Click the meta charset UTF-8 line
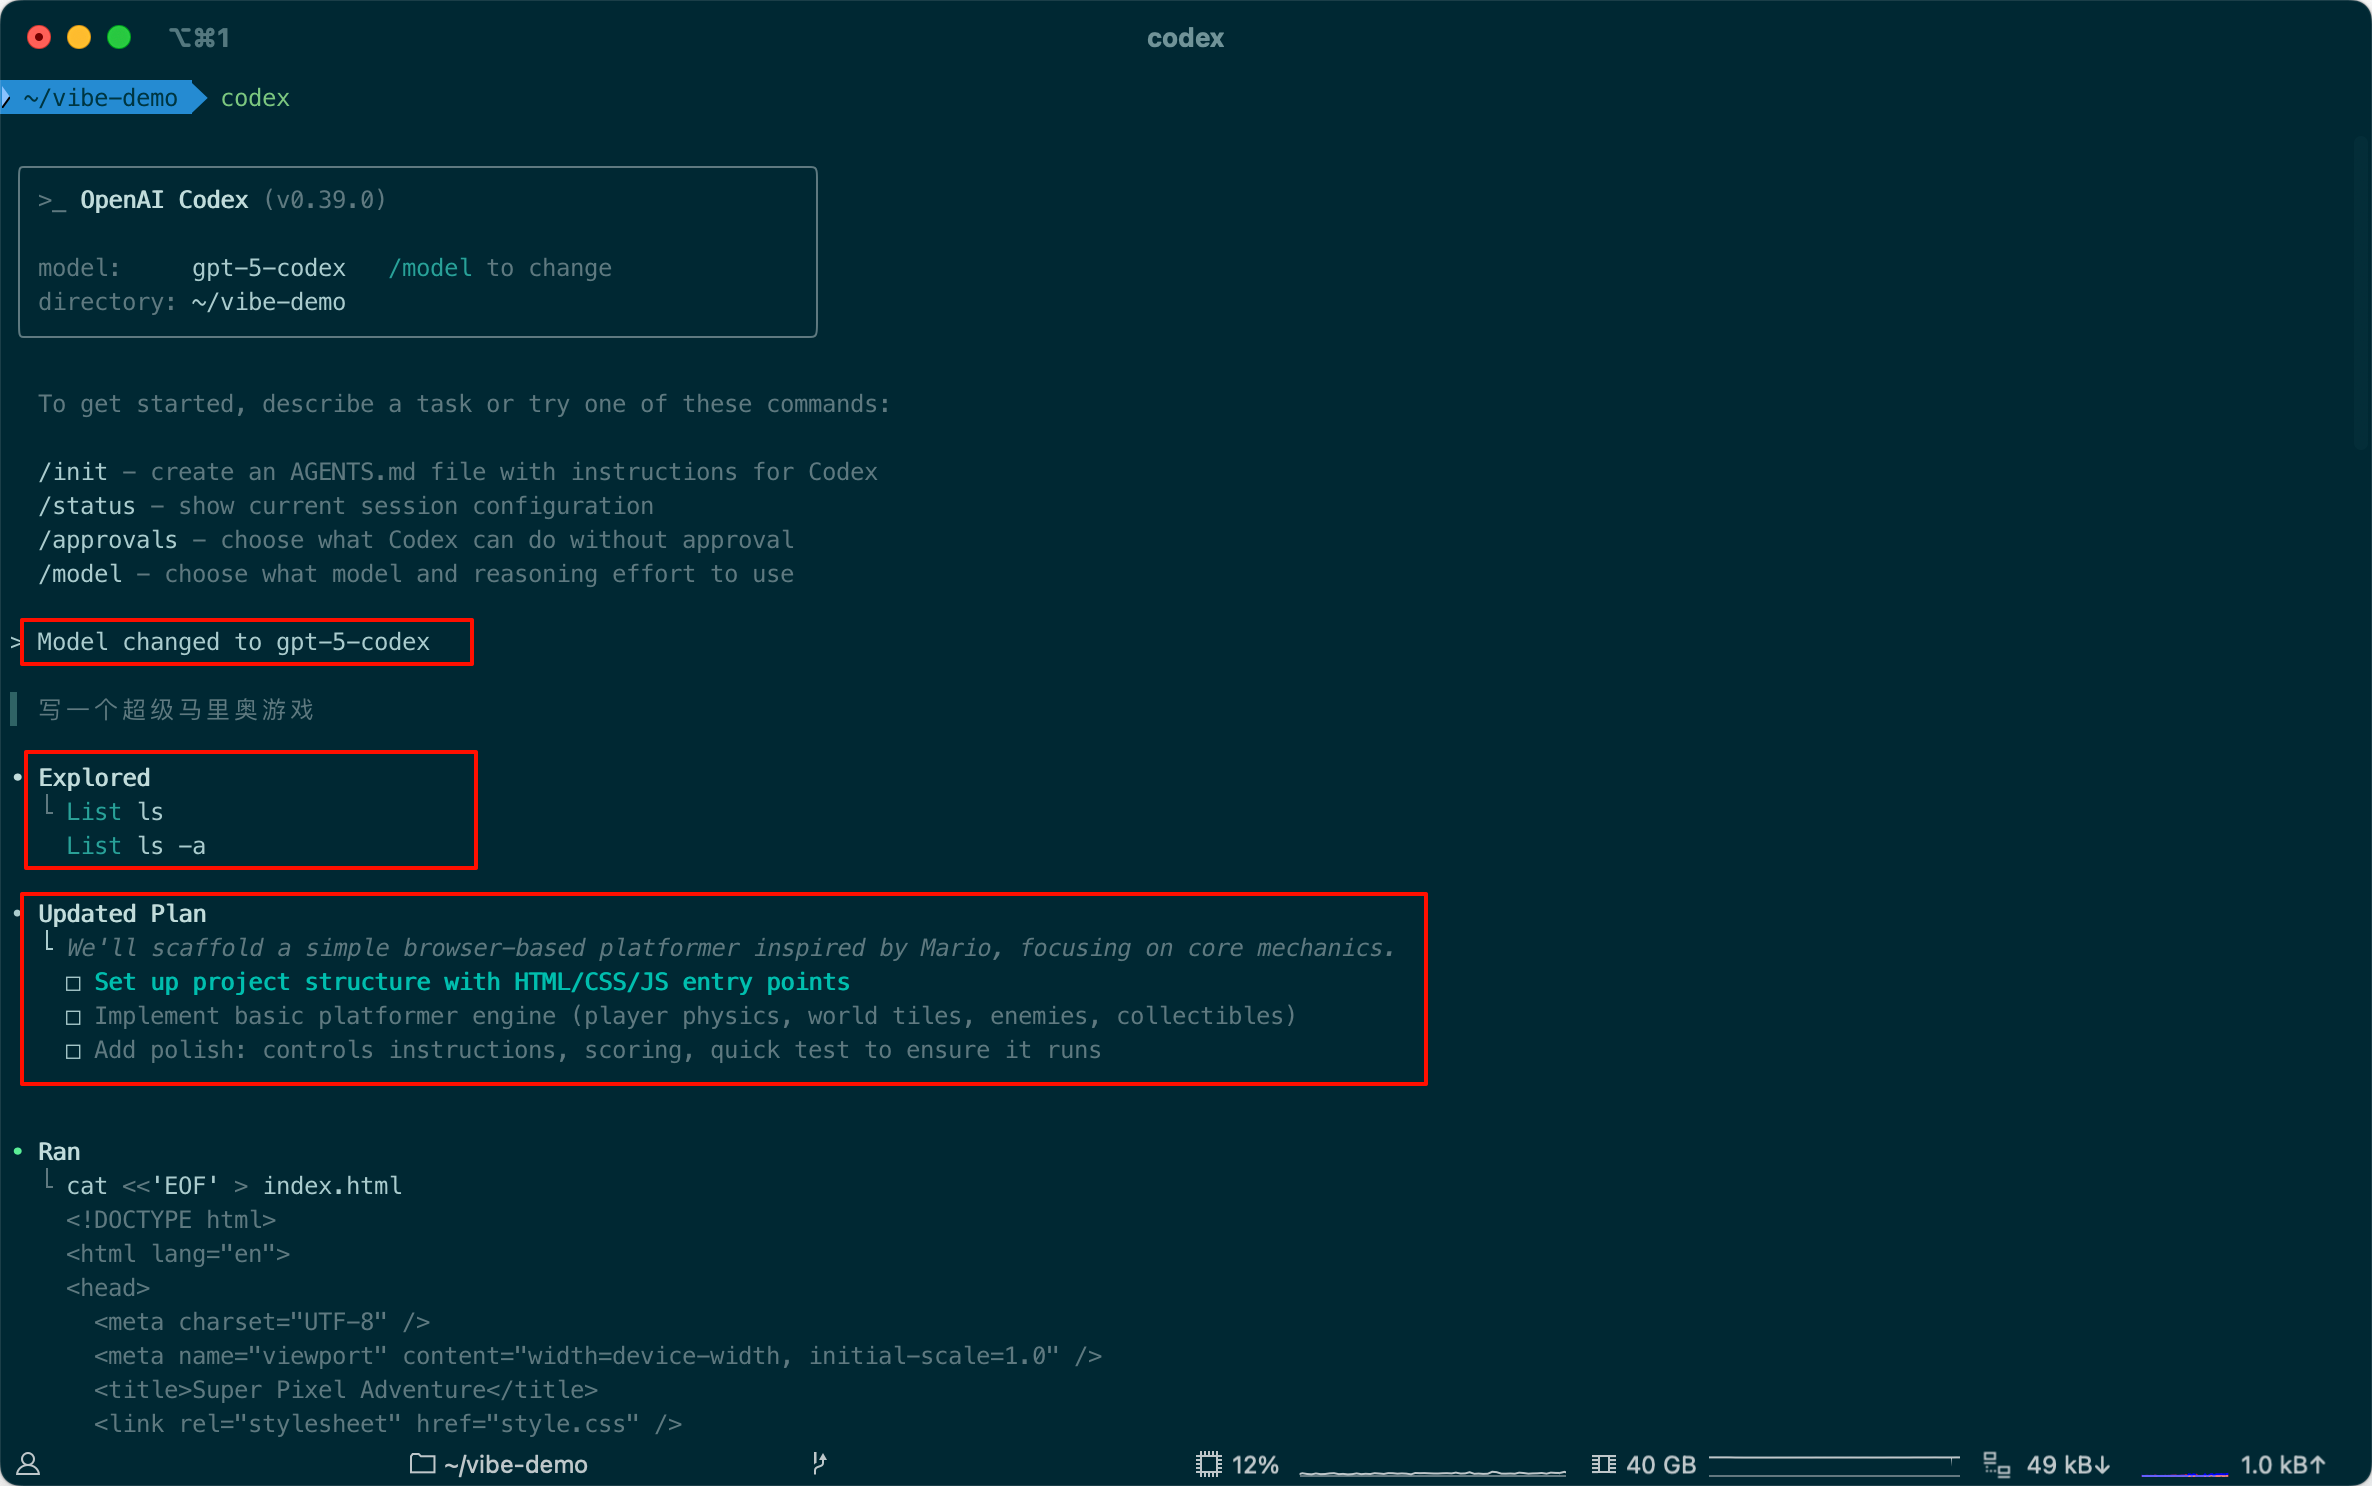The image size is (2372, 1486). point(262,1322)
